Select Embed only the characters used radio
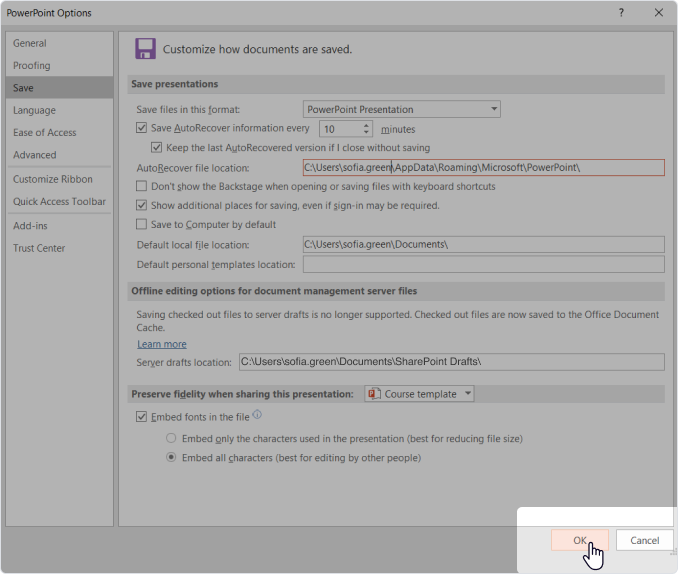This screenshot has height=574, width=678. click(x=171, y=438)
